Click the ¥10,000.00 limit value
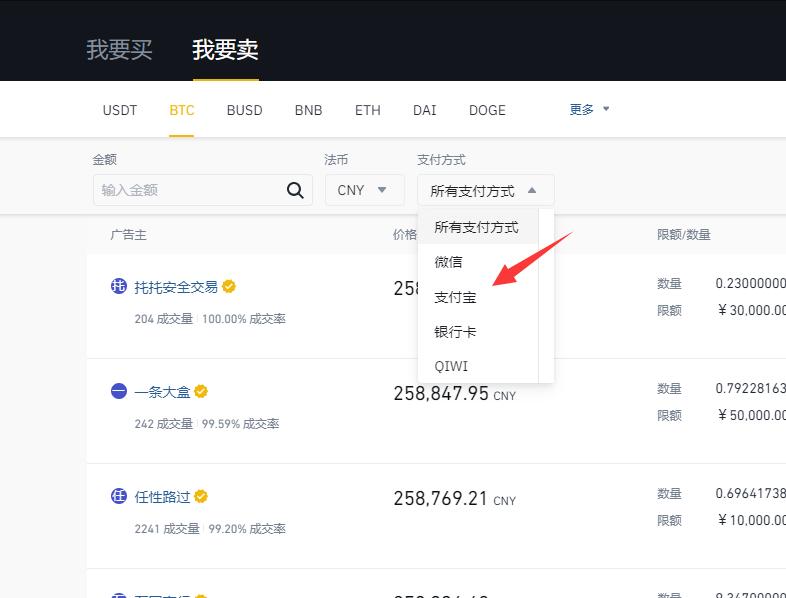 [751, 520]
